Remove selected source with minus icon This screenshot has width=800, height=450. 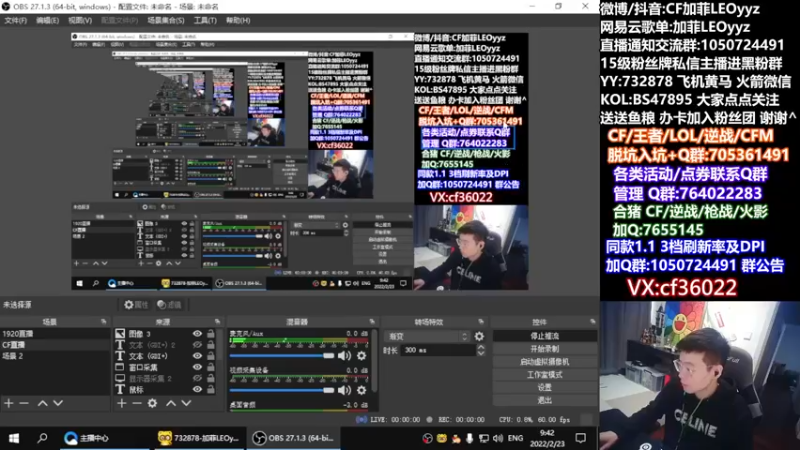137,403
